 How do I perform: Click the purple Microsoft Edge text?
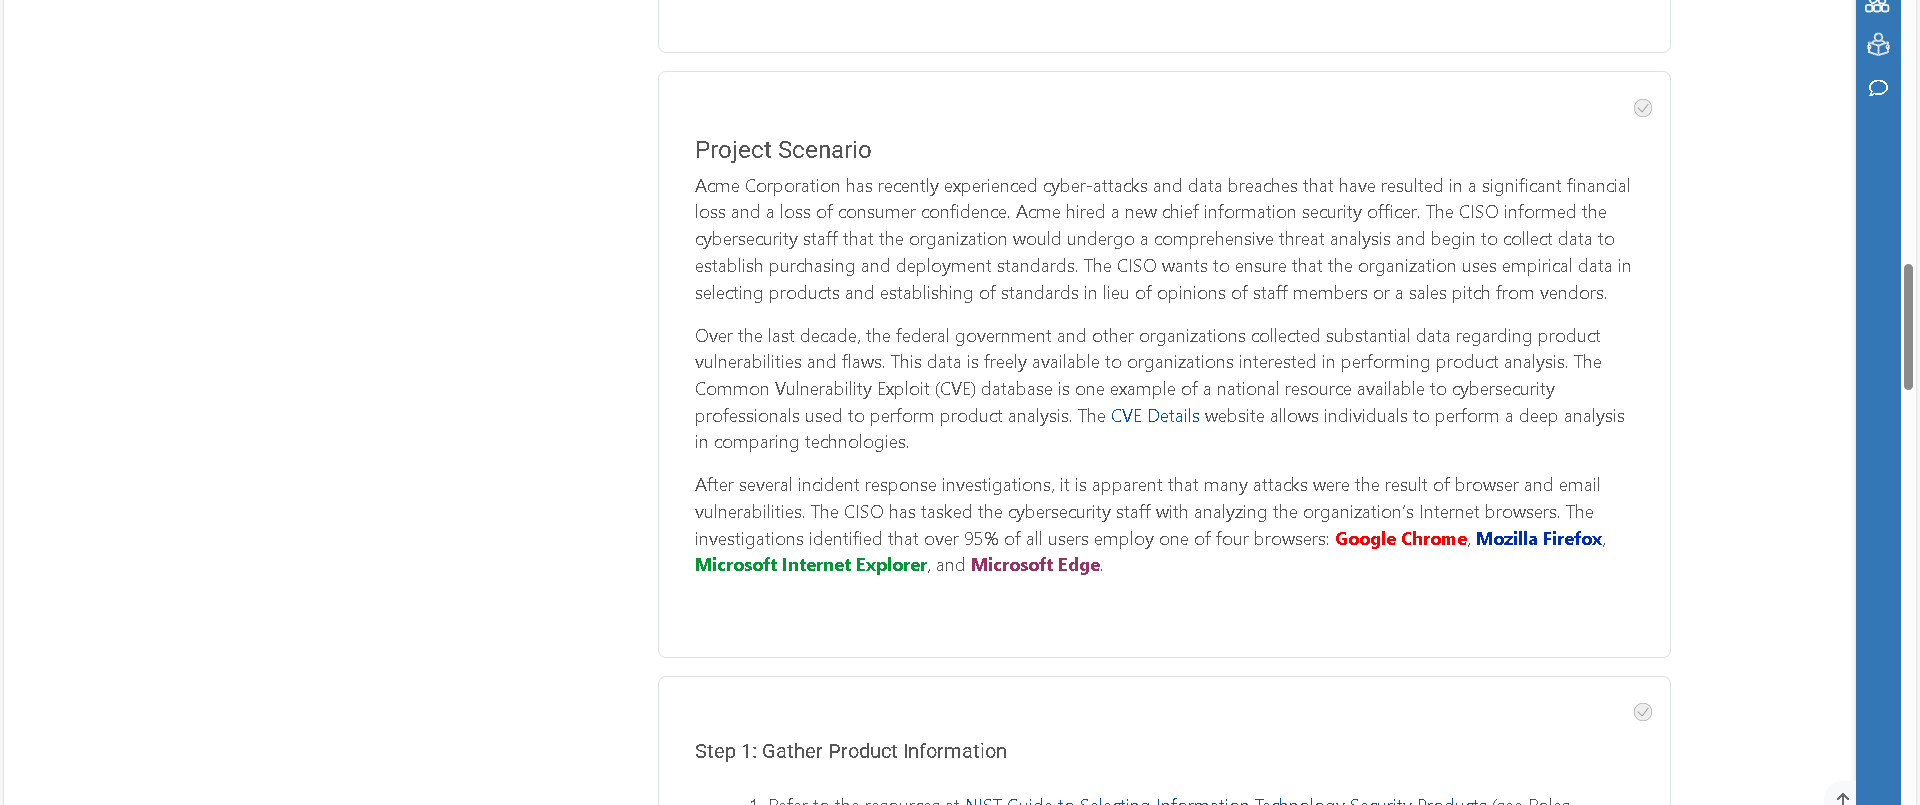(x=1035, y=565)
